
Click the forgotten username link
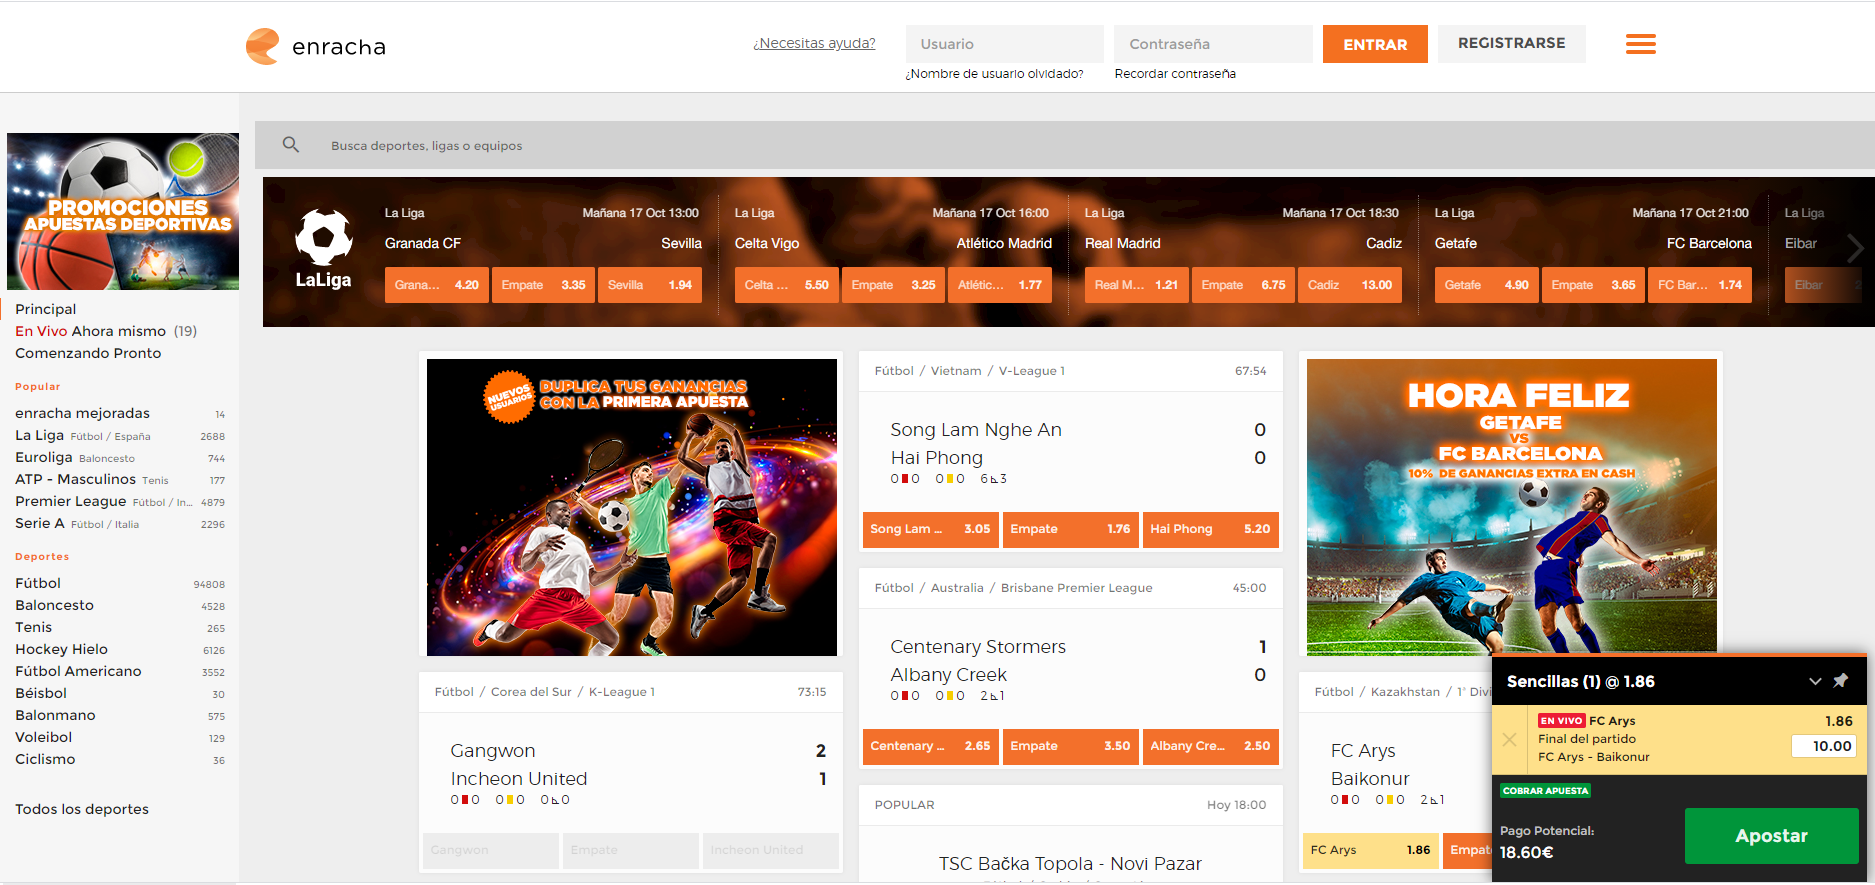tap(994, 74)
